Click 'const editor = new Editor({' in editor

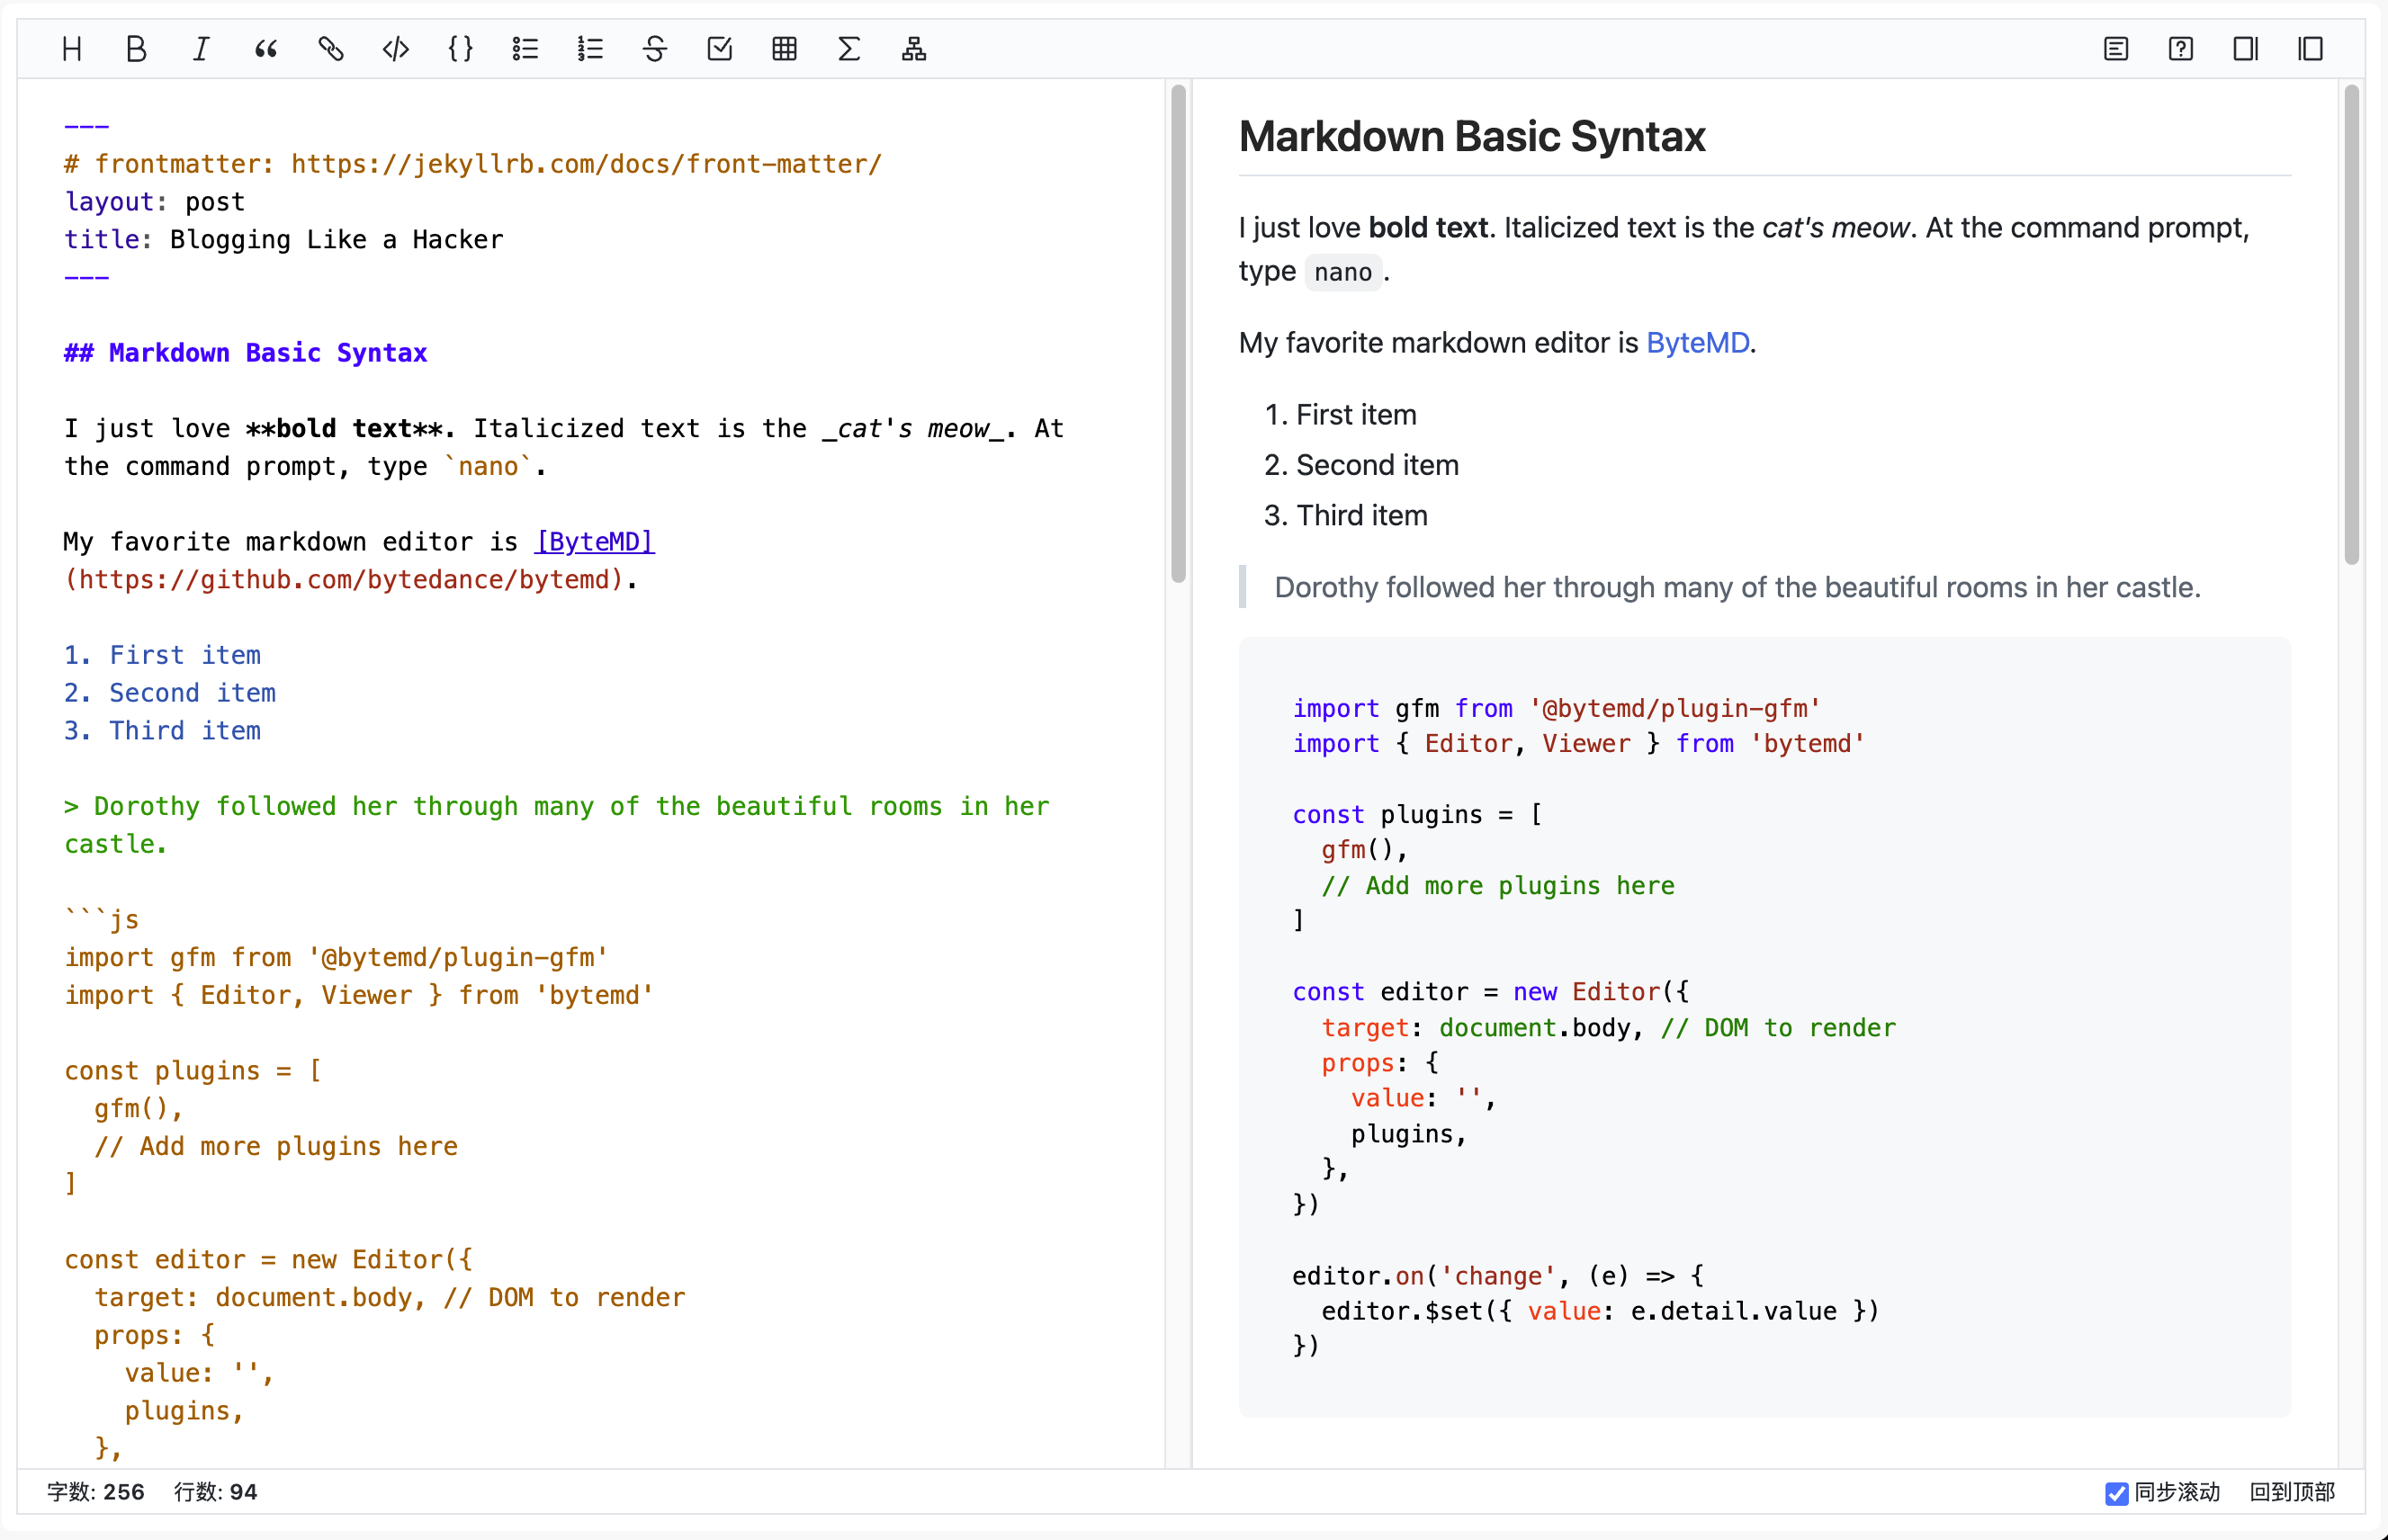coord(268,1260)
